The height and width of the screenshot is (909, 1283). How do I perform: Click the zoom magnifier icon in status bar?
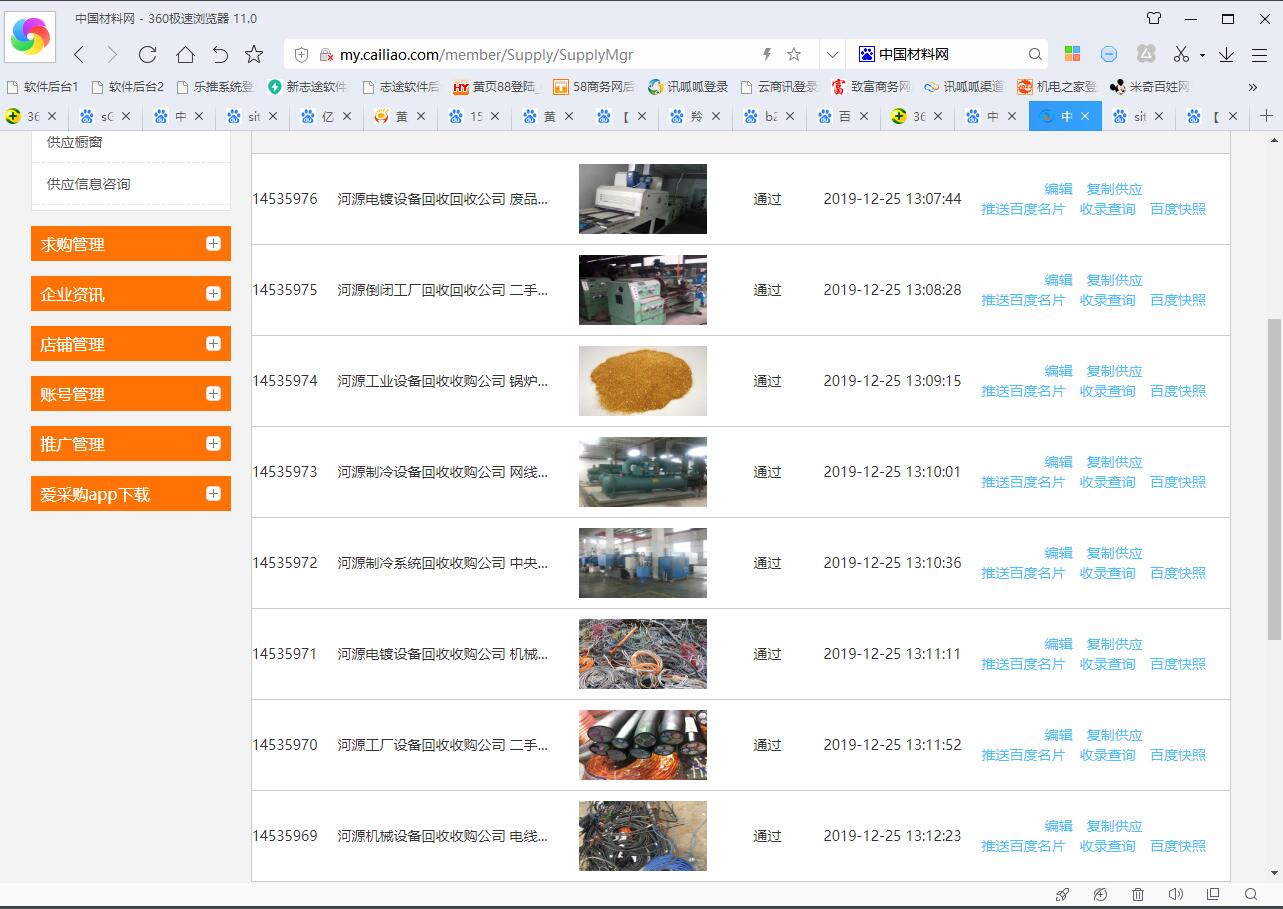1251,894
